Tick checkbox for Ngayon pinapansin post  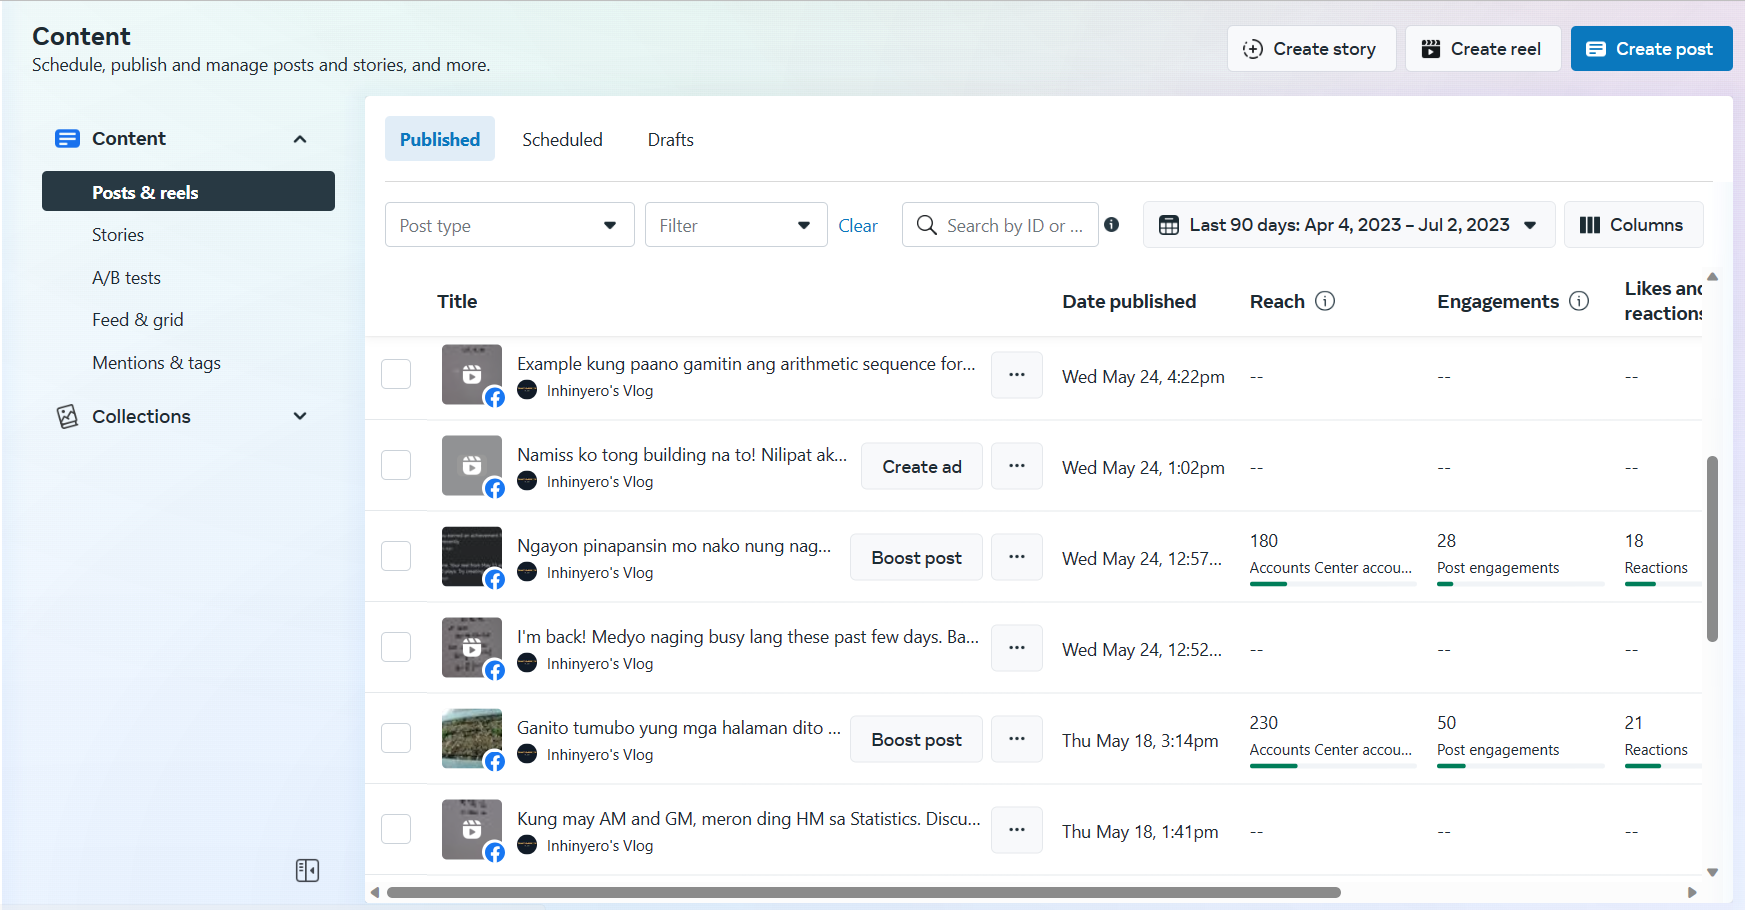[x=396, y=556]
